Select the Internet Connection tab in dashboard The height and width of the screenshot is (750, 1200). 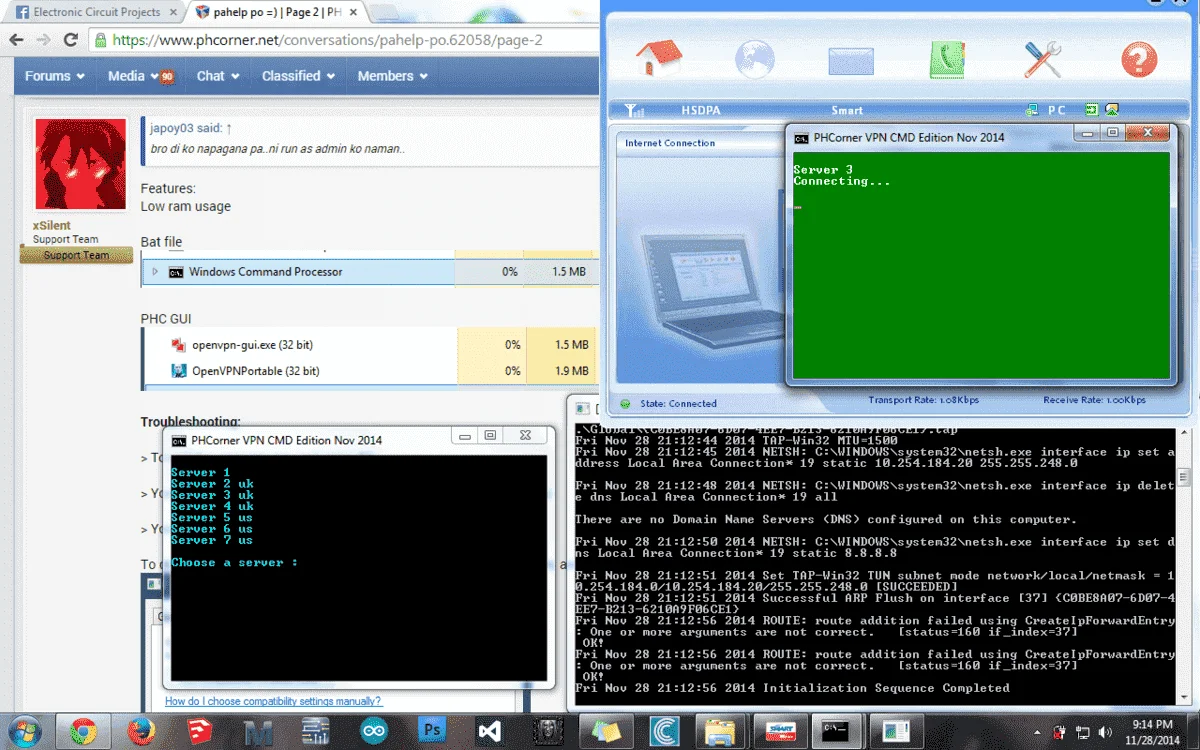(670, 143)
